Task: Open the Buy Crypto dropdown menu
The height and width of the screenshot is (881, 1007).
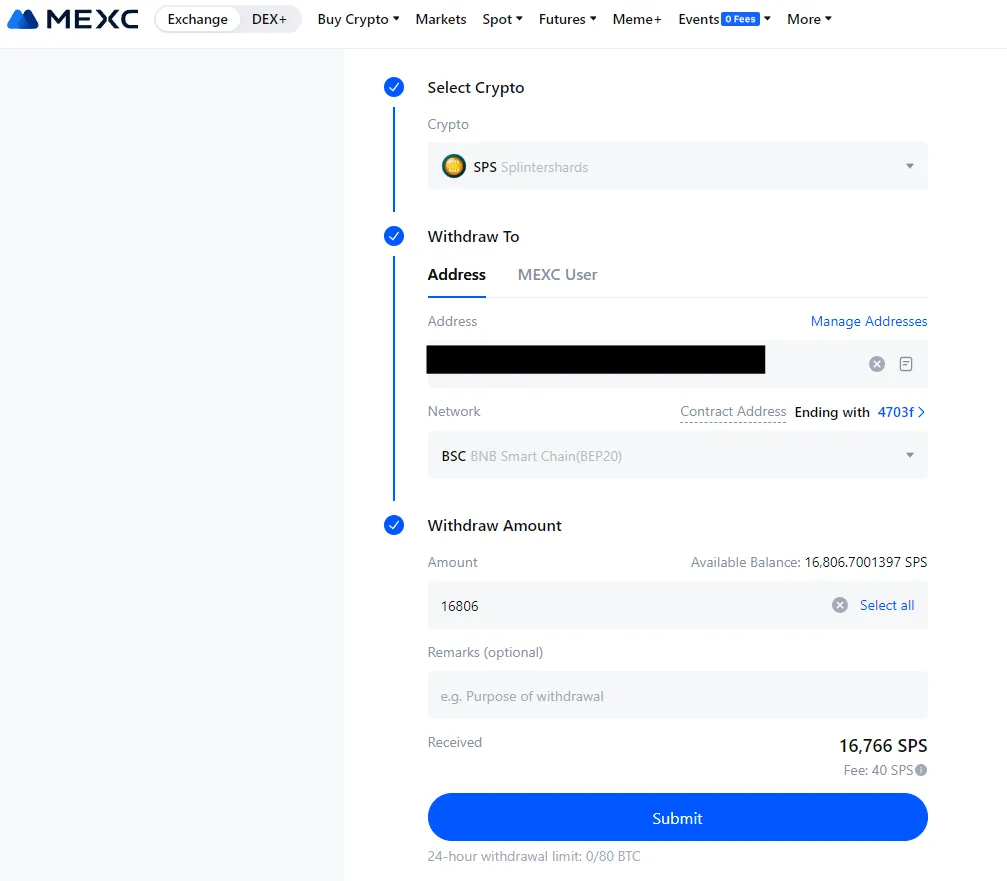Action: pos(358,19)
